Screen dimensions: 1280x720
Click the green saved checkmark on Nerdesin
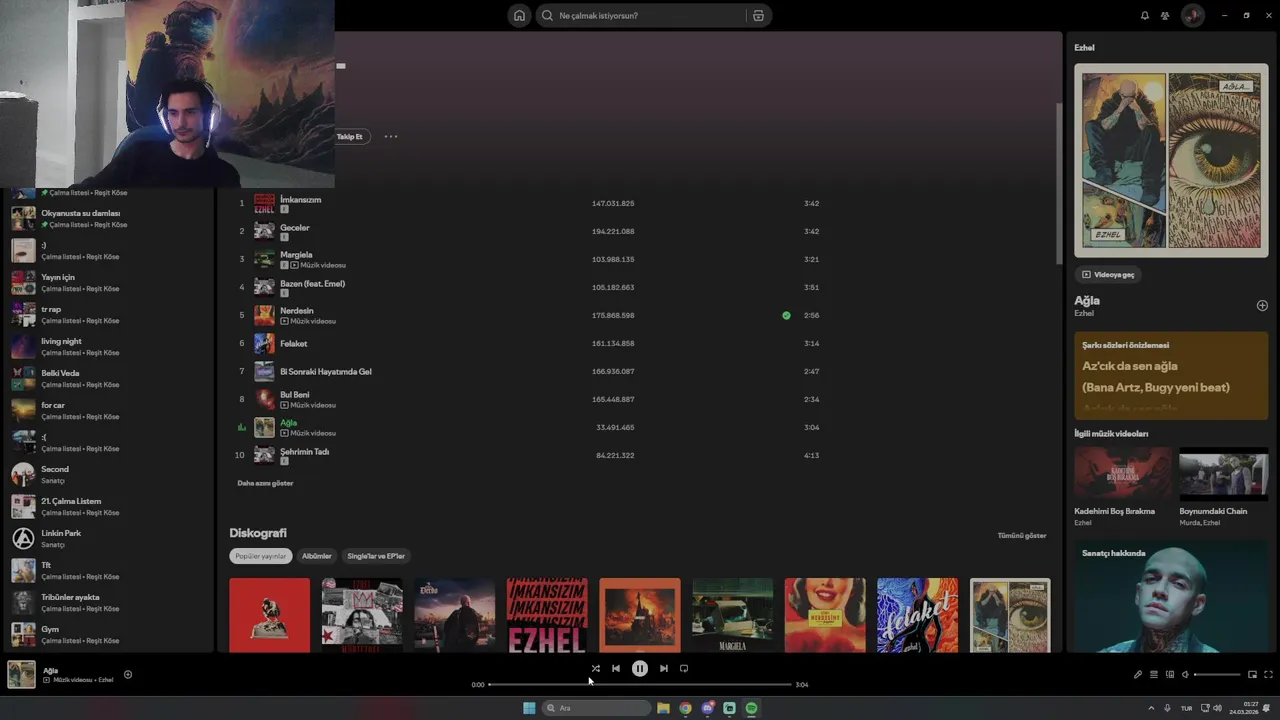(x=786, y=315)
